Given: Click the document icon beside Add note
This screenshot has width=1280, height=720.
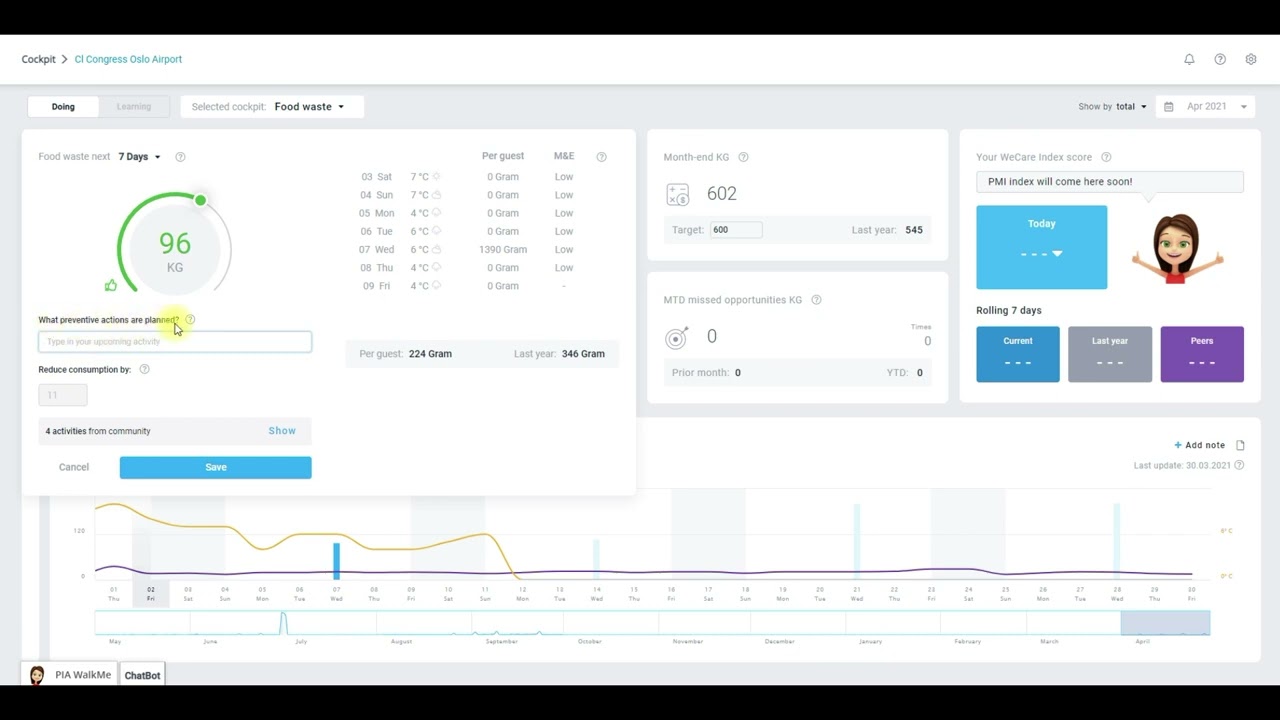Looking at the screenshot, I should click(1240, 445).
